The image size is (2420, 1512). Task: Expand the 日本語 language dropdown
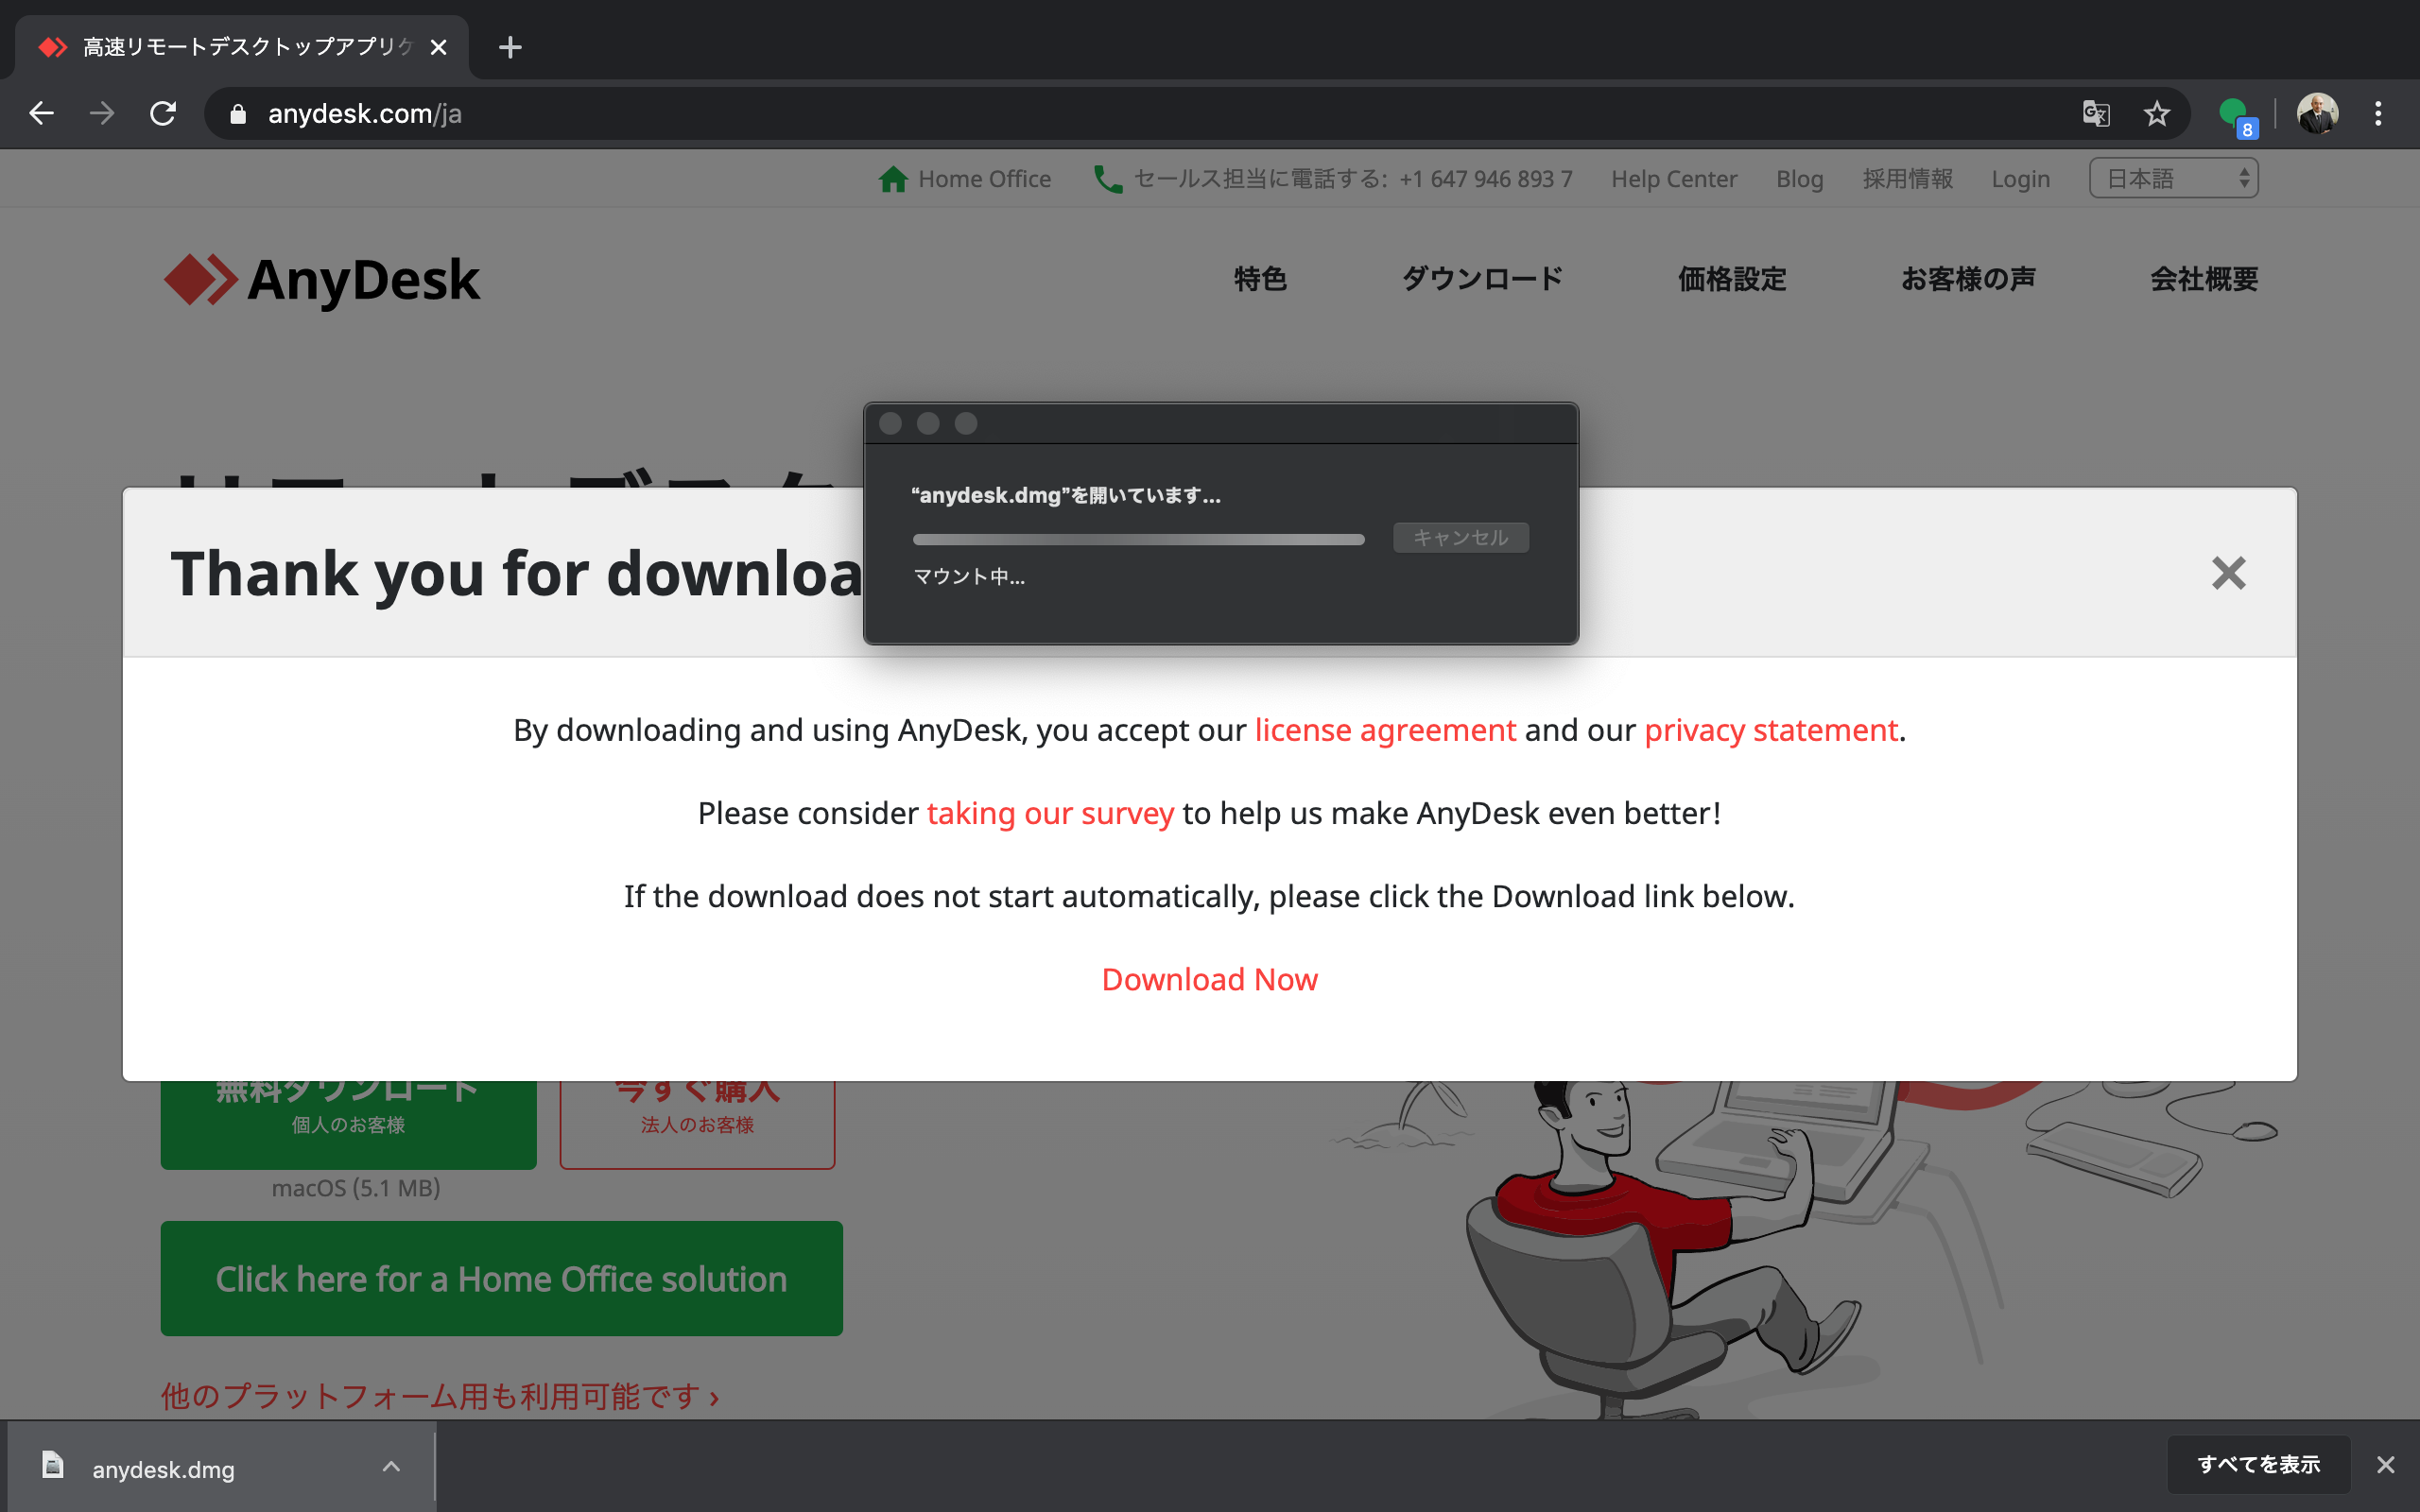point(2173,178)
